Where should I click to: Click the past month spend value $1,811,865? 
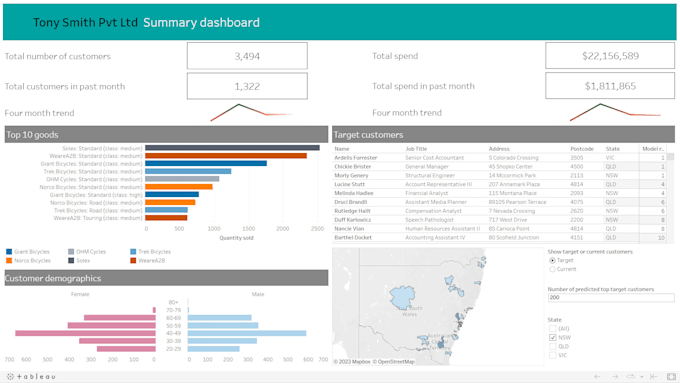tap(610, 86)
